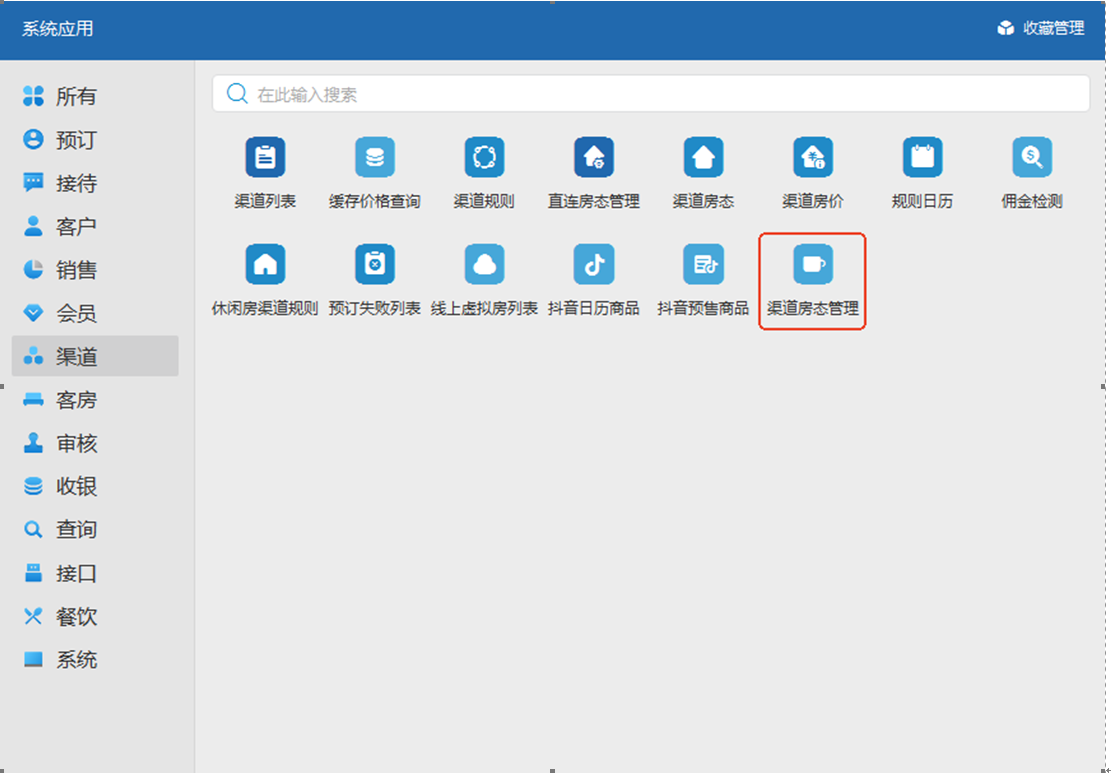Image resolution: width=1111 pixels, height=773 pixels.
Task: Open the 抖音预售商品 icon
Action: [703, 265]
